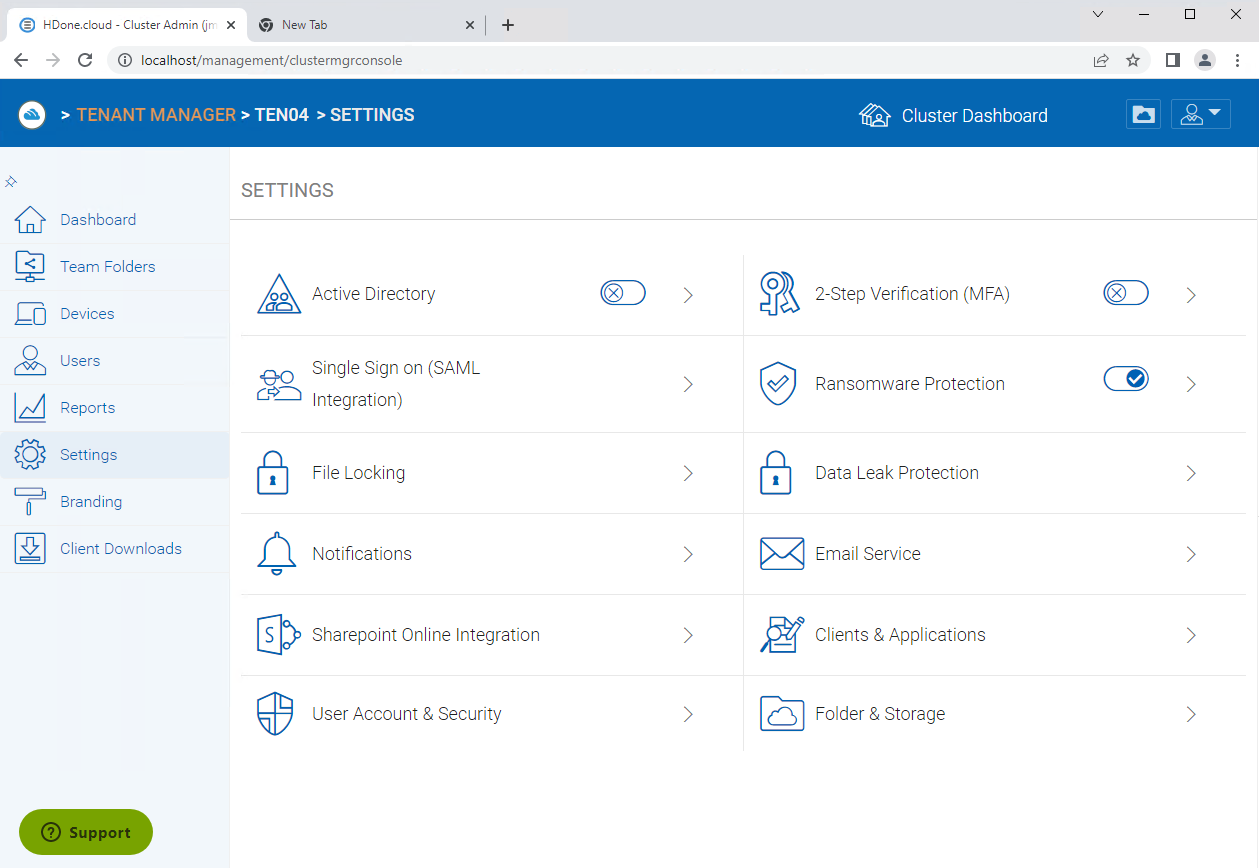The height and width of the screenshot is (868, 1259).
Task: Open the Chrome three-dot menu
Action: pos(1238,60)
